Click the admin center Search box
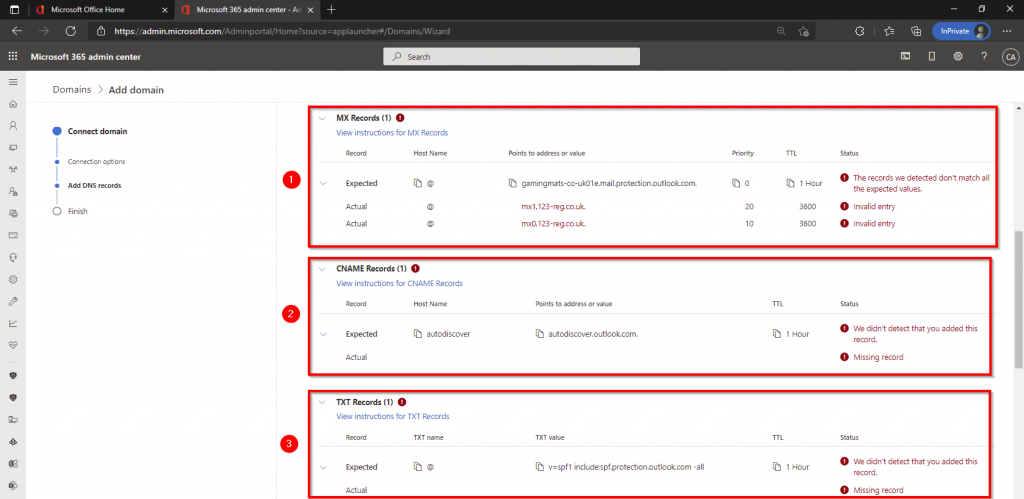The image size is (1024, 499). pos(511,57)
